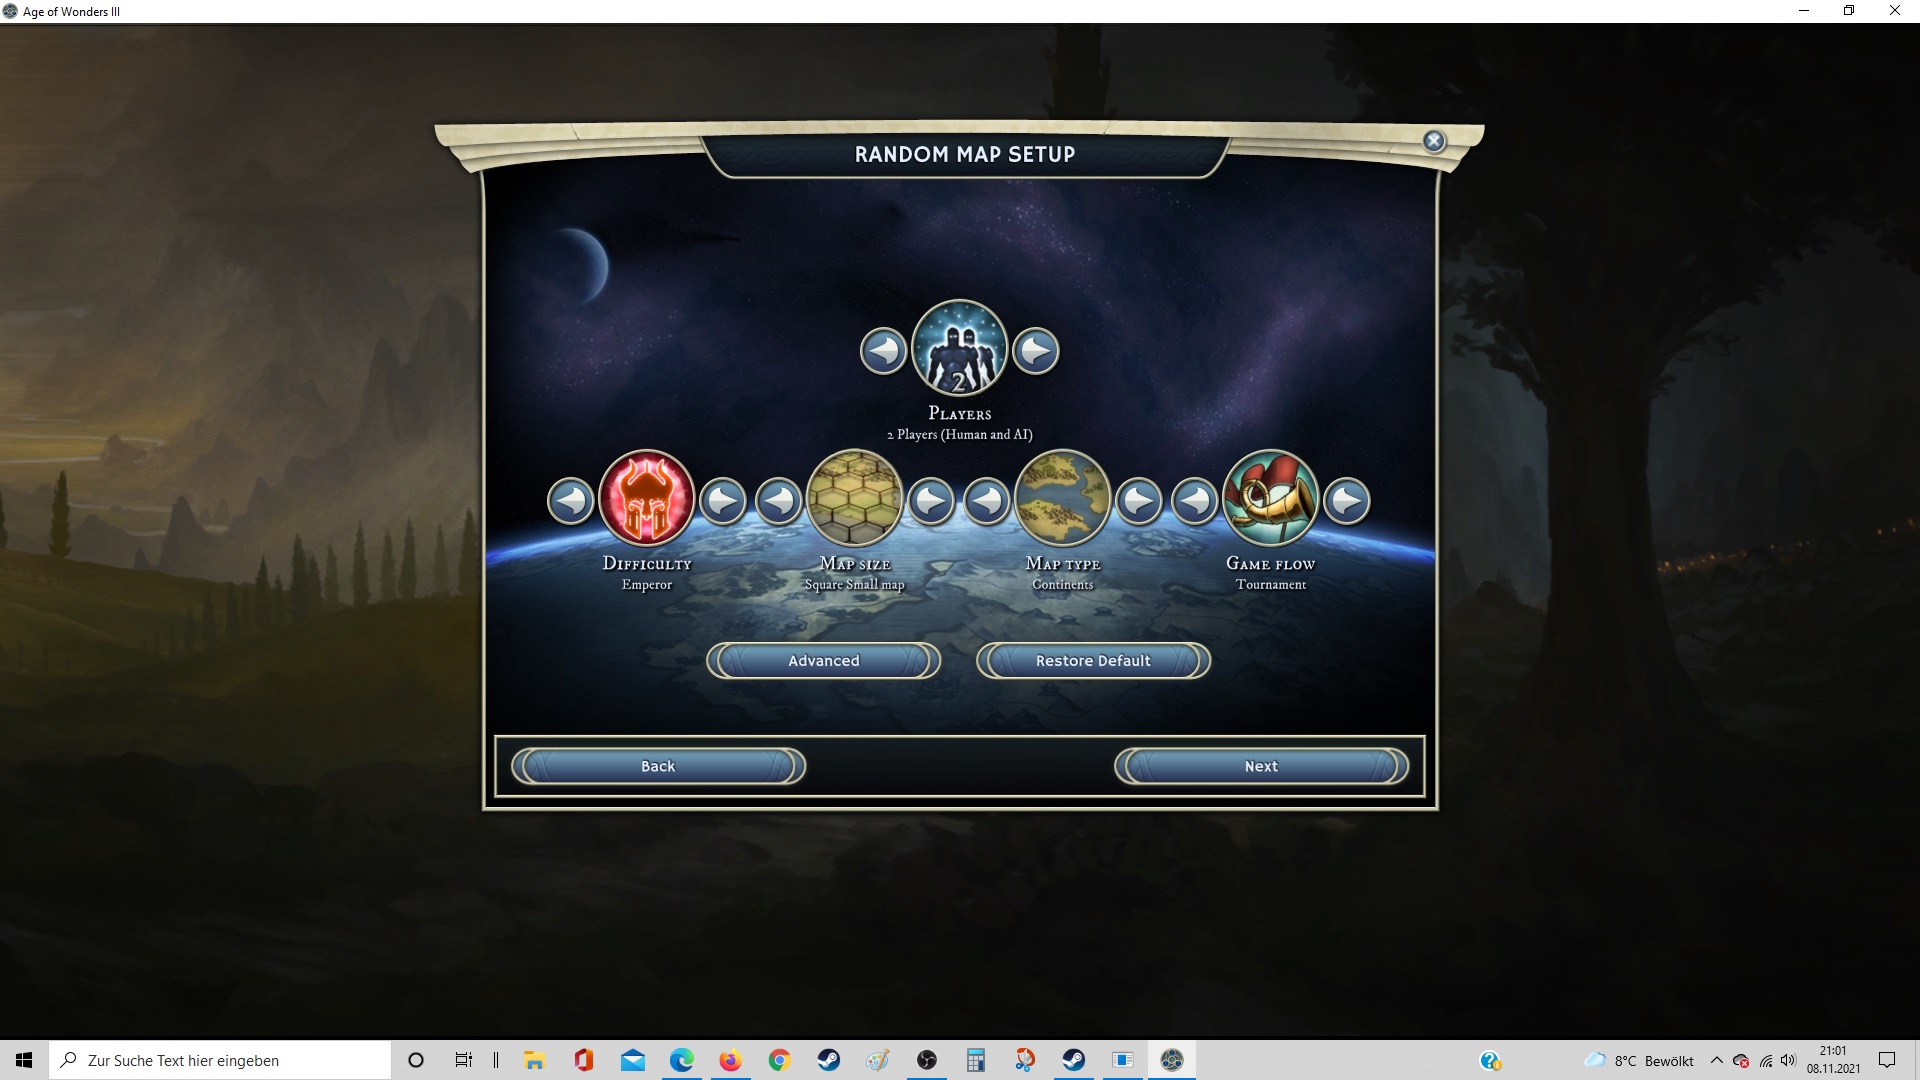Click the Continents Map Type icon
The image size is (1920, 1080).
[x=1062, y=498]
